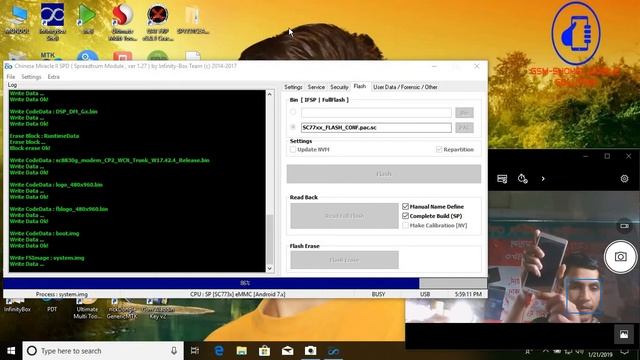
Task: Click the photo timer icon in Camera
Action: point(522,178)
